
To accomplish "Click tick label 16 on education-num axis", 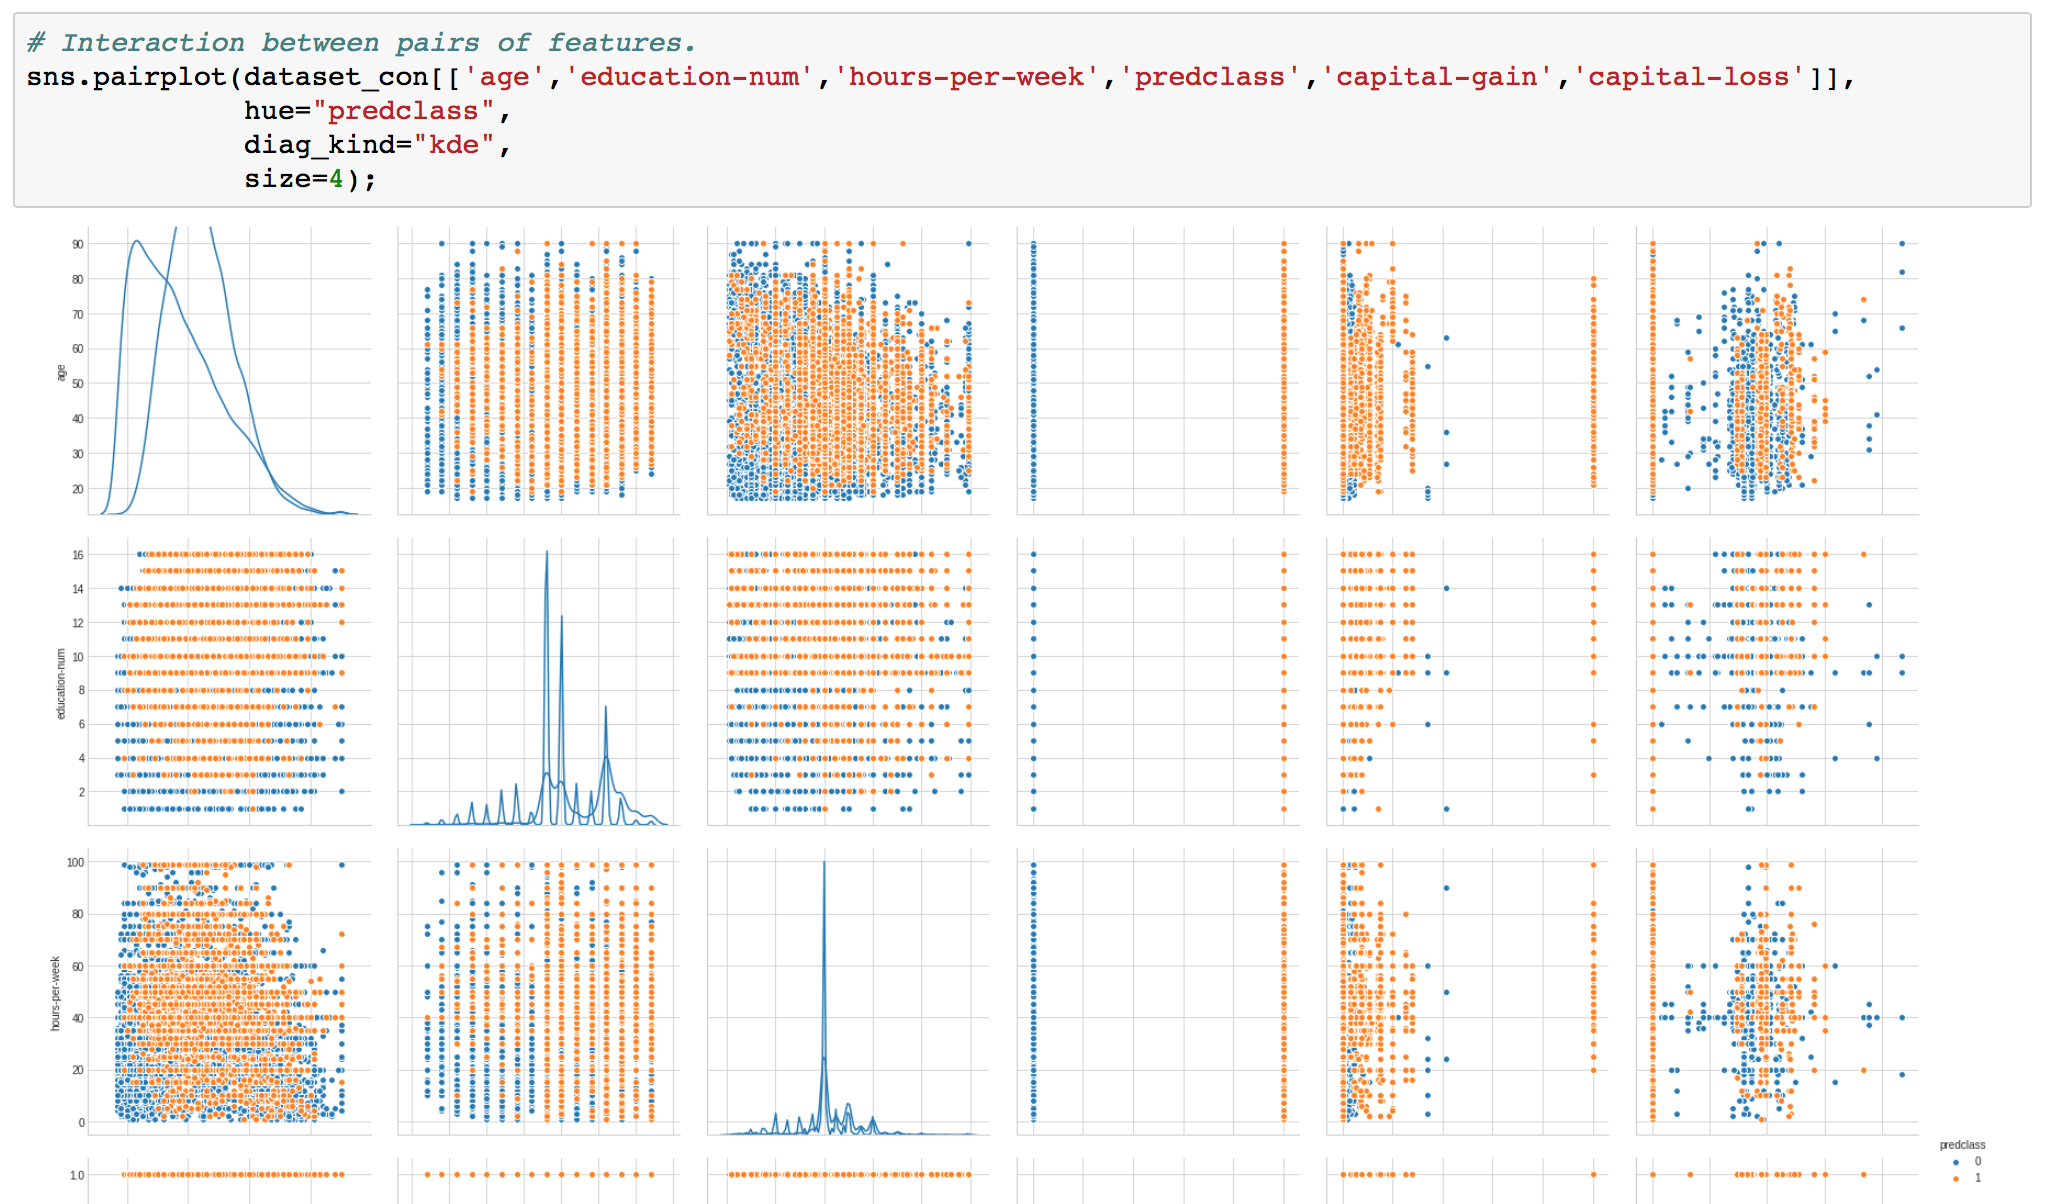I will (x=78, y=555).
